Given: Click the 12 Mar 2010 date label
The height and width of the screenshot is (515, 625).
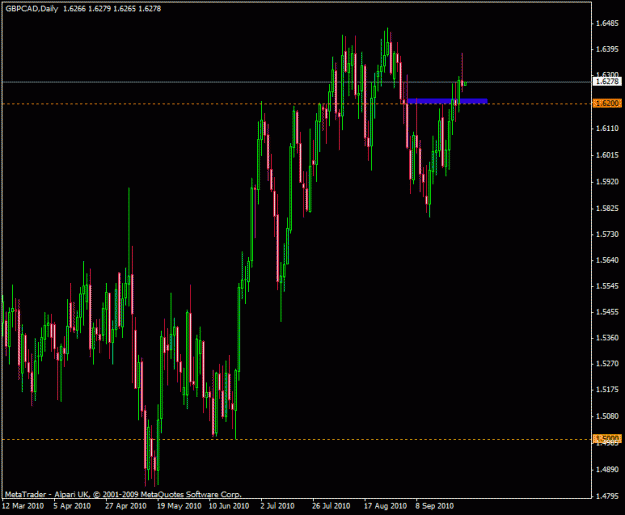Looking at the screenshot, I should tap(23, 506).
